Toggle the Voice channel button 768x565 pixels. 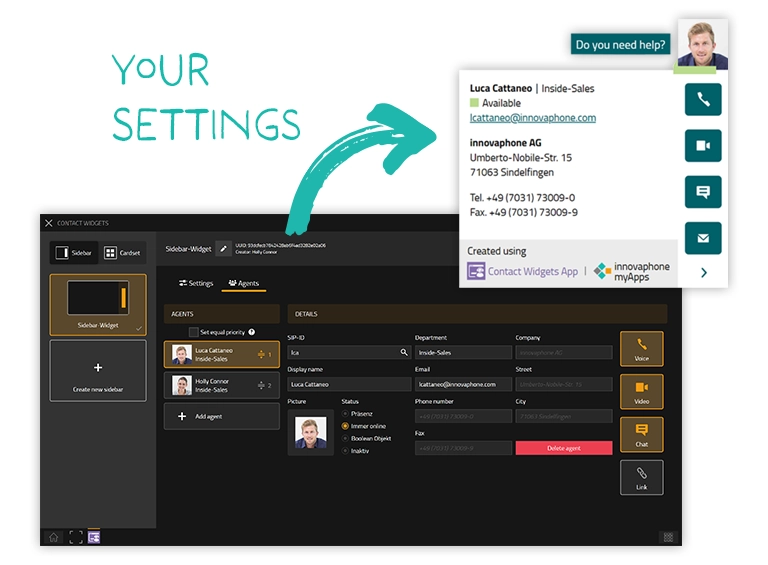pyautogui.click(x=642, y=349)
